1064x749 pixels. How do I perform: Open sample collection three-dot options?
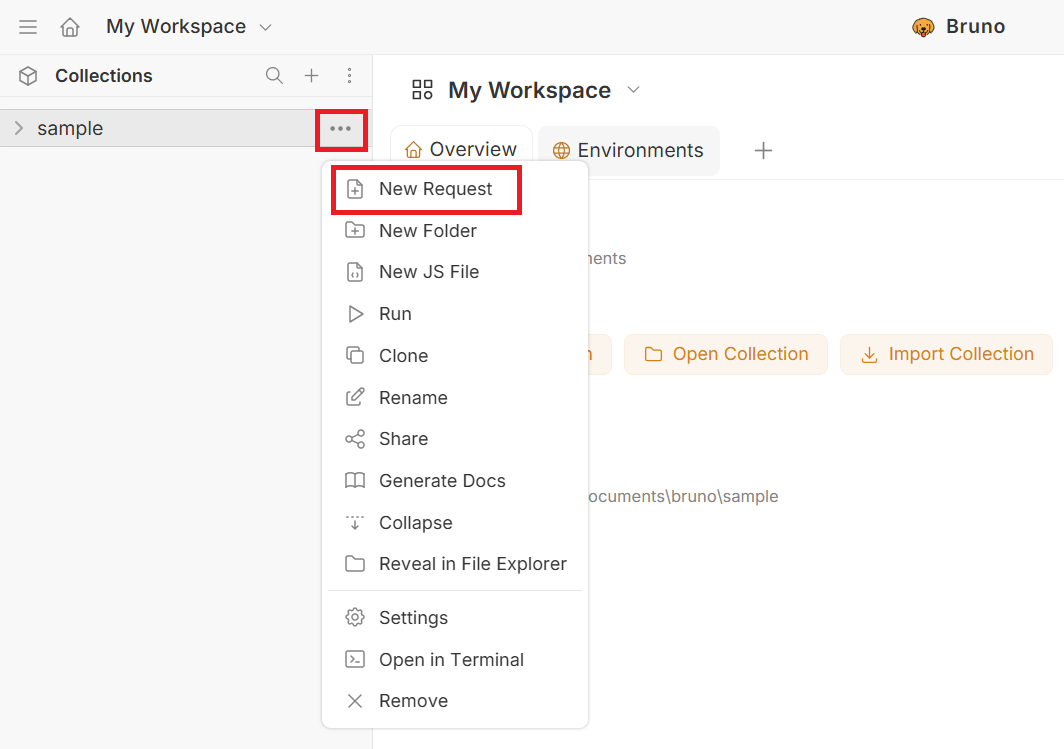(x=341, y=129)
